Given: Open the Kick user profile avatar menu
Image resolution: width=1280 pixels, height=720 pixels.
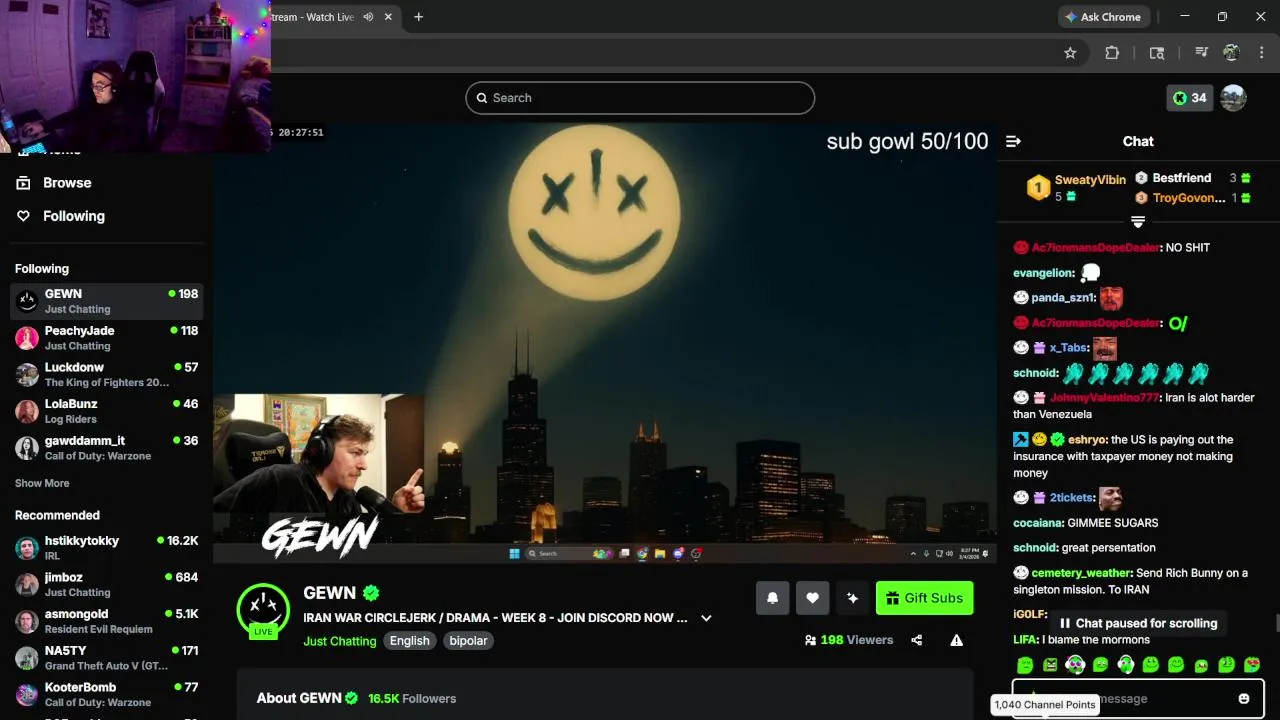Looking at the screenshot, I should 1233,98.
